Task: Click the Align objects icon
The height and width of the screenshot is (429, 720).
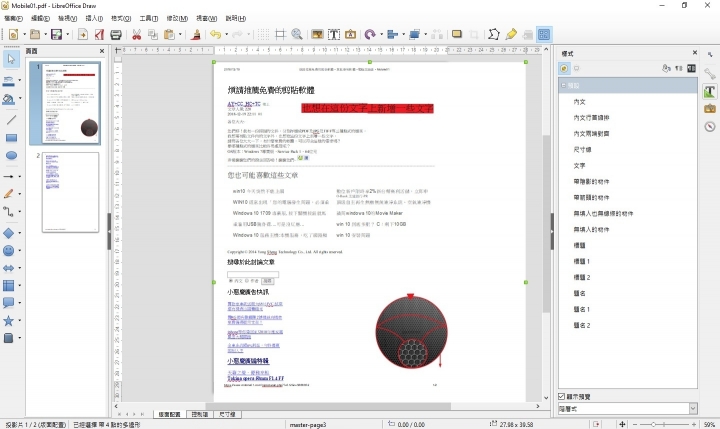Action: tap(392, 34)
